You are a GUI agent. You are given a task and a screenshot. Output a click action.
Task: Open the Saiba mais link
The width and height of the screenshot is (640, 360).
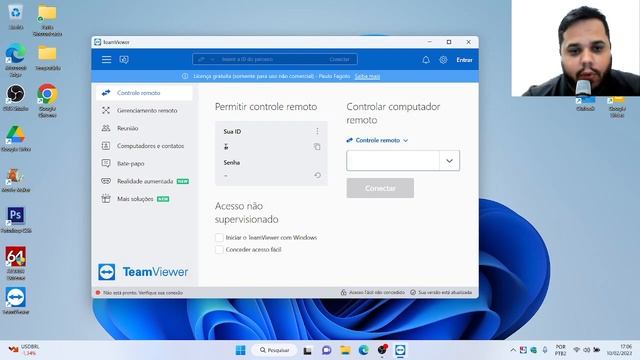367,76
